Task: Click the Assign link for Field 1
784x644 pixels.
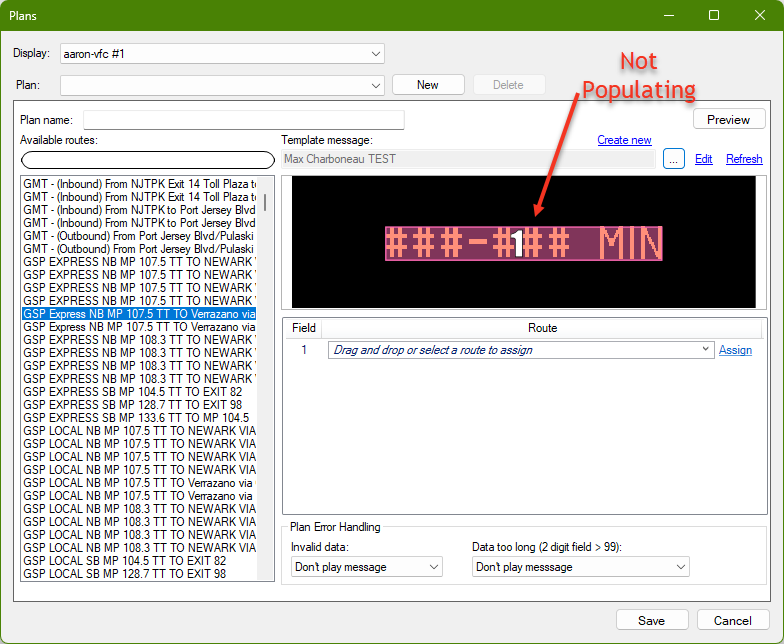Action: tap(735, 350)
